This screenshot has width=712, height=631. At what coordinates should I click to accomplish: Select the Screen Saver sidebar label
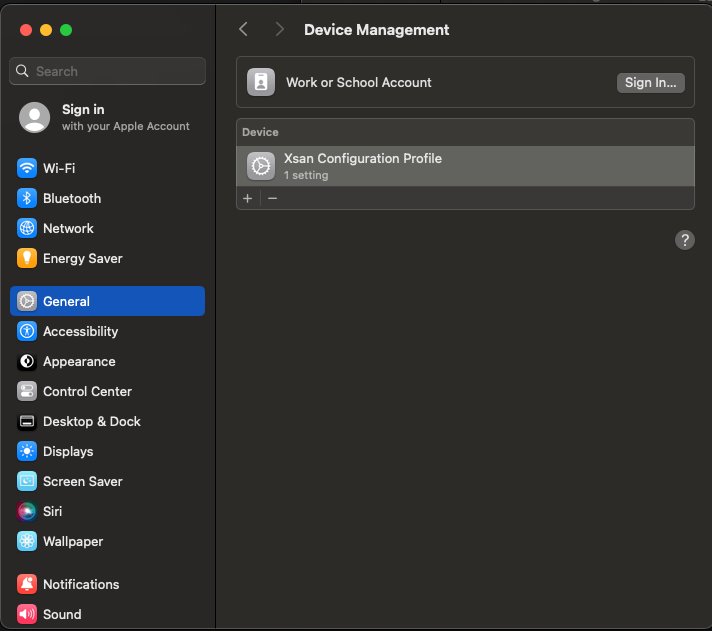[83, 481]
